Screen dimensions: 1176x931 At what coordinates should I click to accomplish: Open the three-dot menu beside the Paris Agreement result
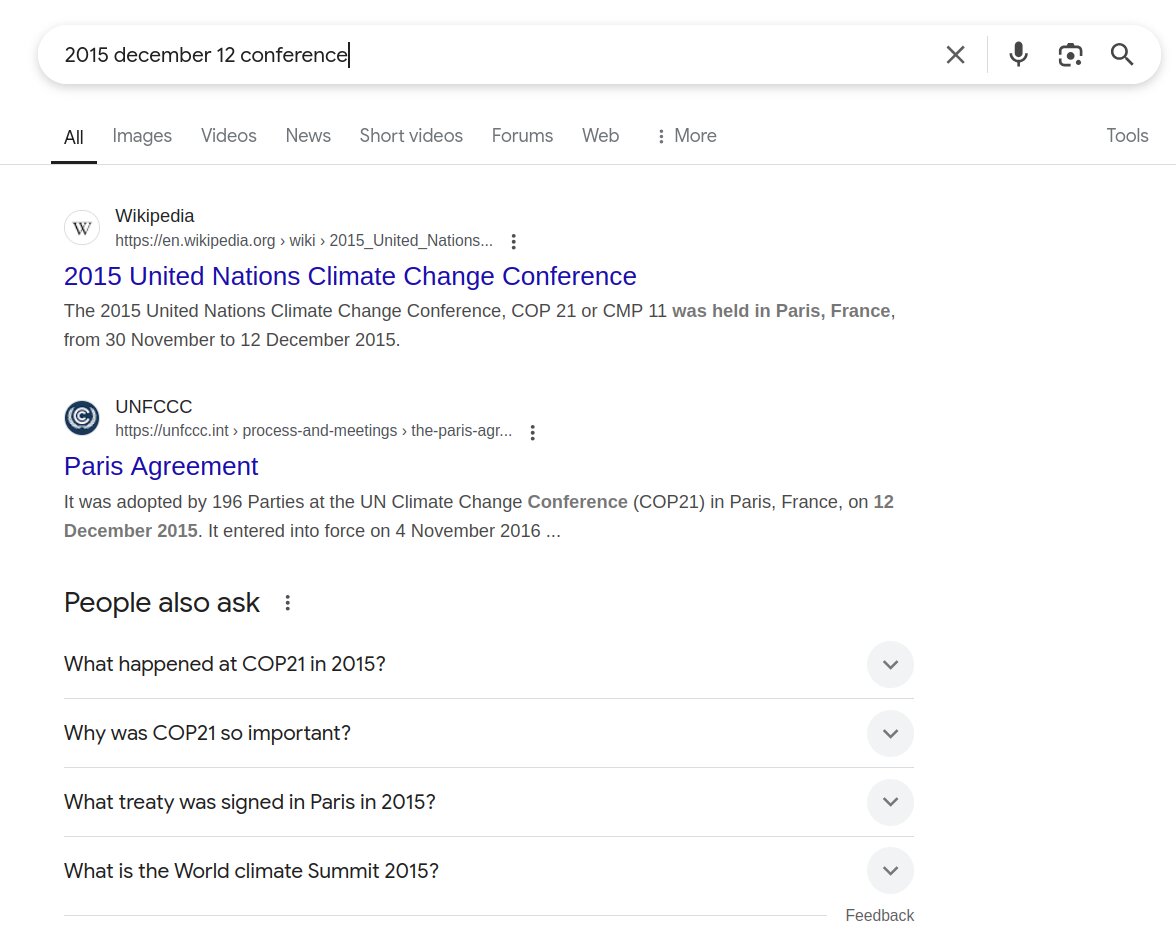[x=532, y=432]
